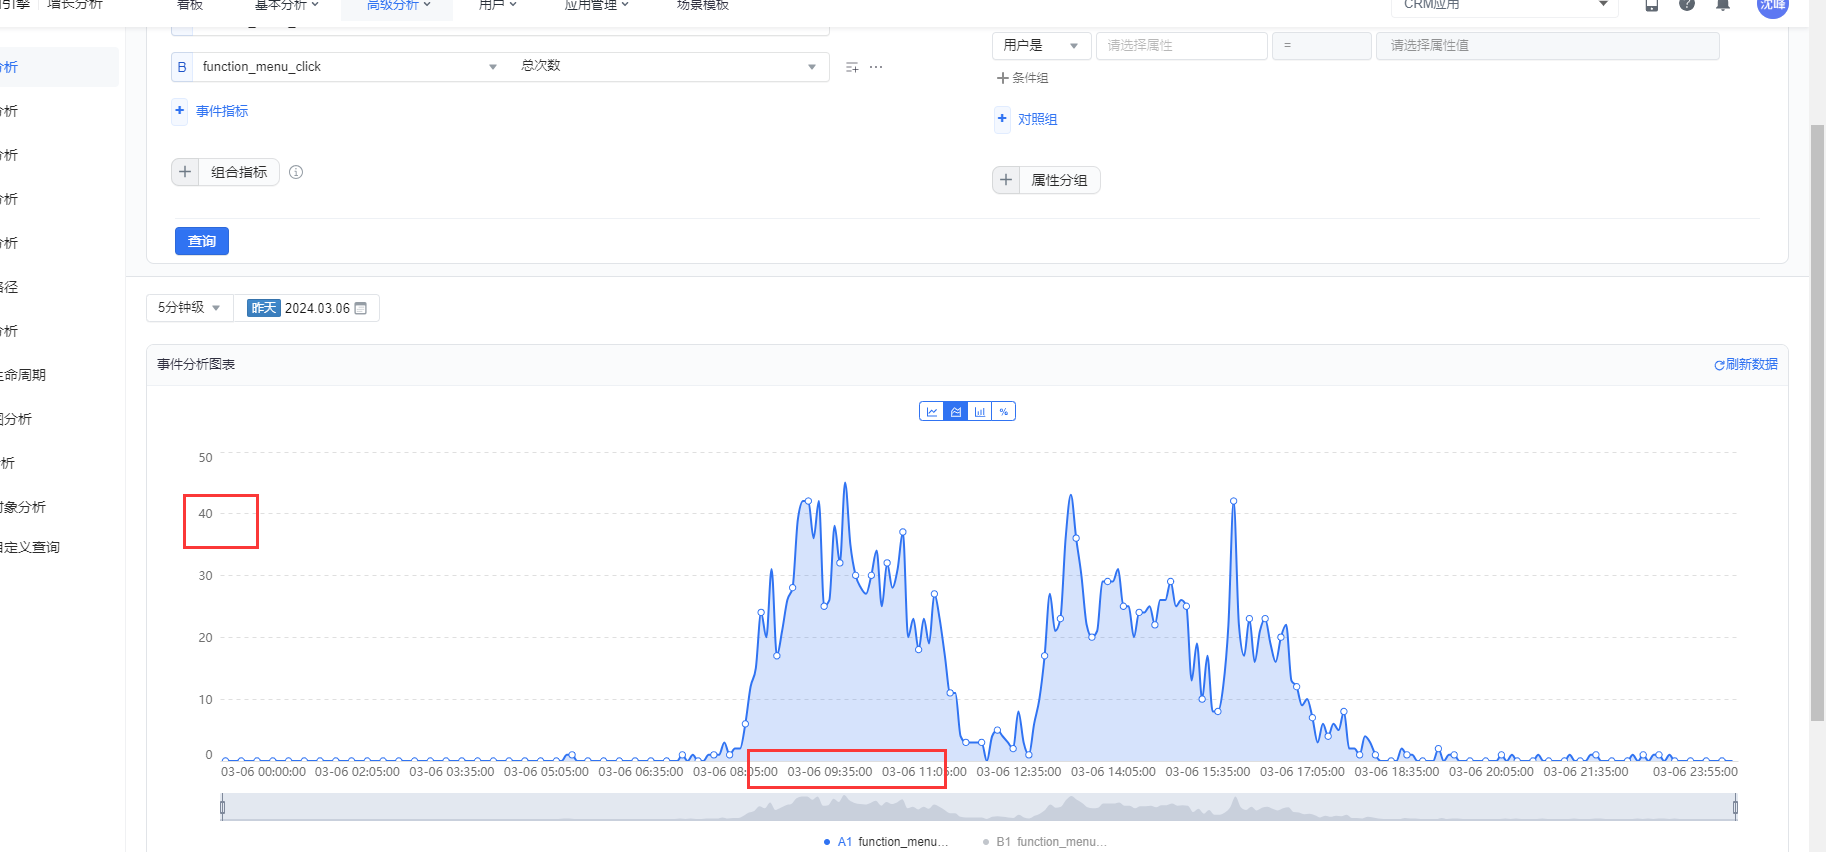
Task: Click the 刷新数据 refresh link
Action: point(1746,364)
